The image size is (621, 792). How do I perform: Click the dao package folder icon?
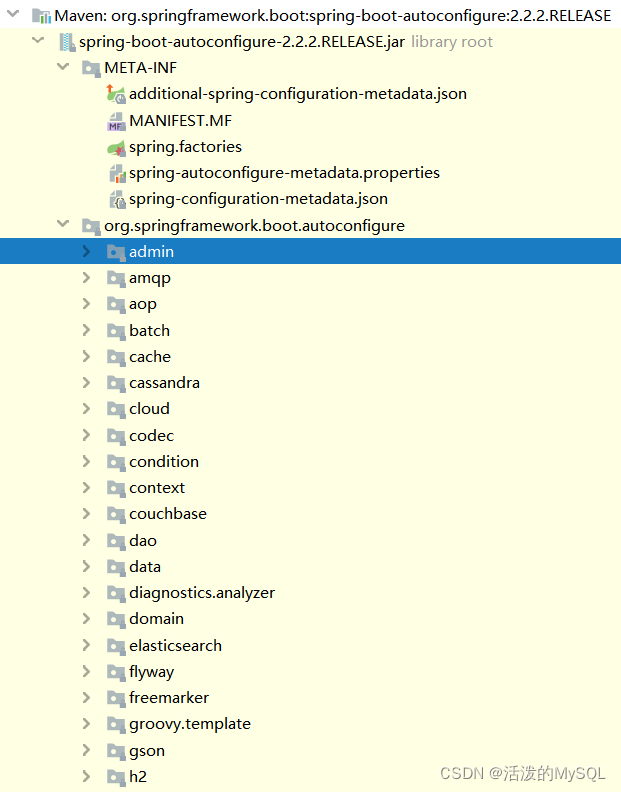point(116,541)
